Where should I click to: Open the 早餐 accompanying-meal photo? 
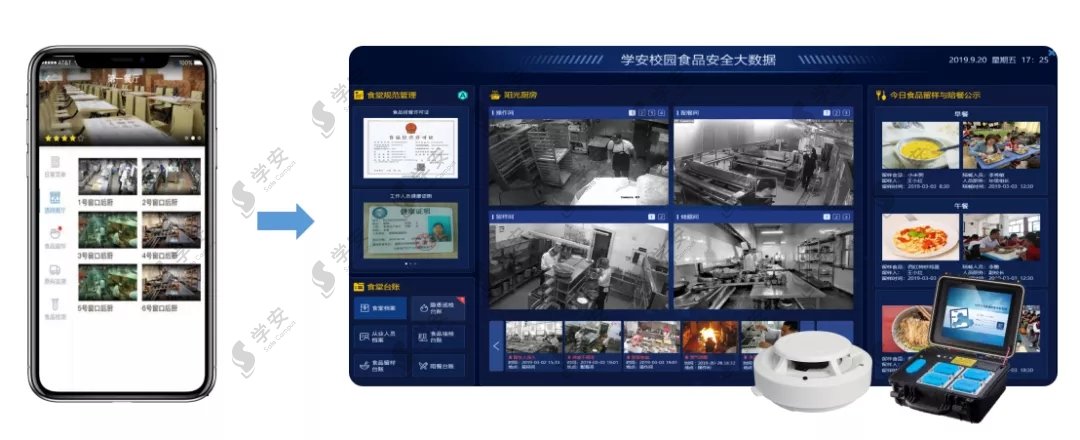1001,145
